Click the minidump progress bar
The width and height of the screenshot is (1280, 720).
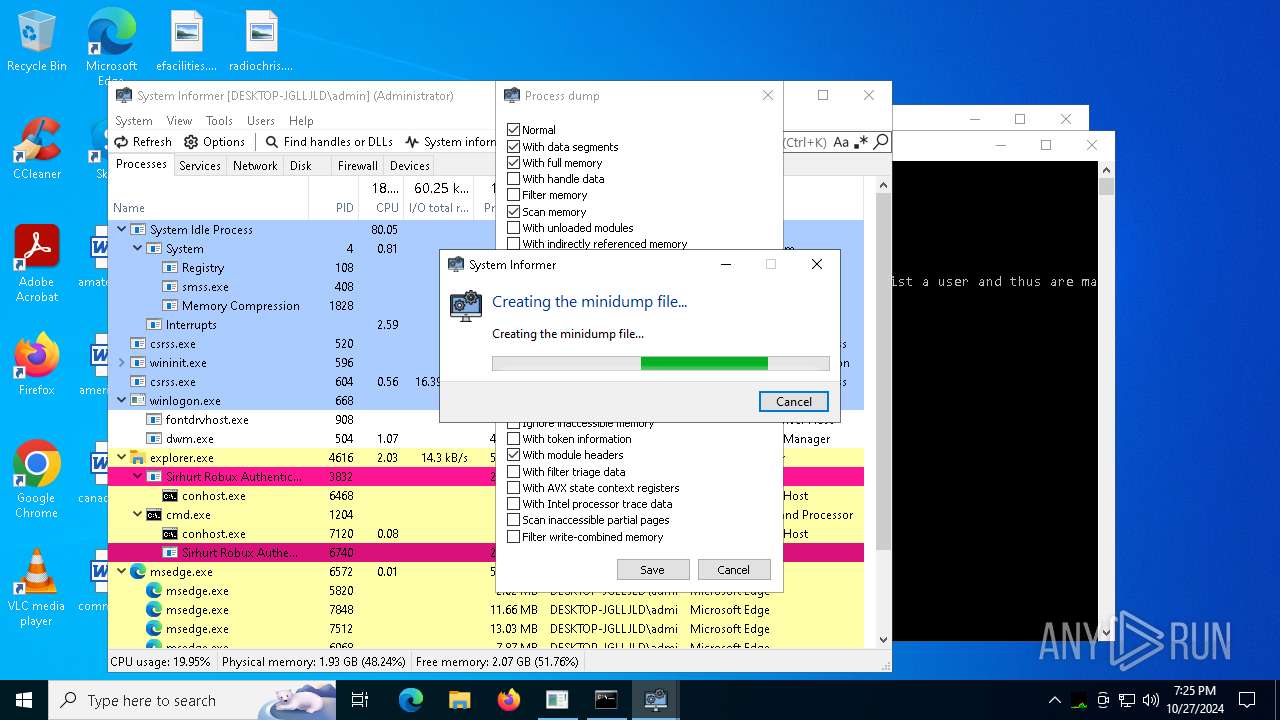pos(661,364)
